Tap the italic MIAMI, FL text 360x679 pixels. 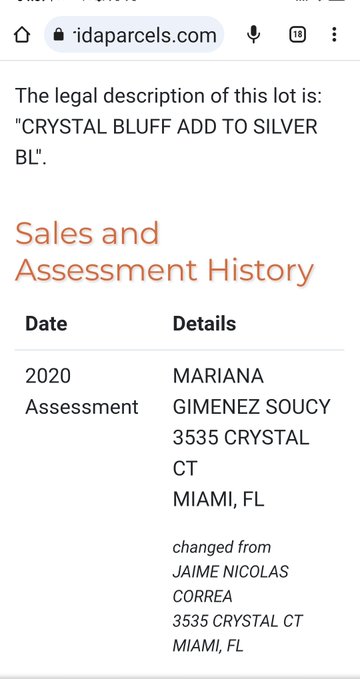[208, 646]
